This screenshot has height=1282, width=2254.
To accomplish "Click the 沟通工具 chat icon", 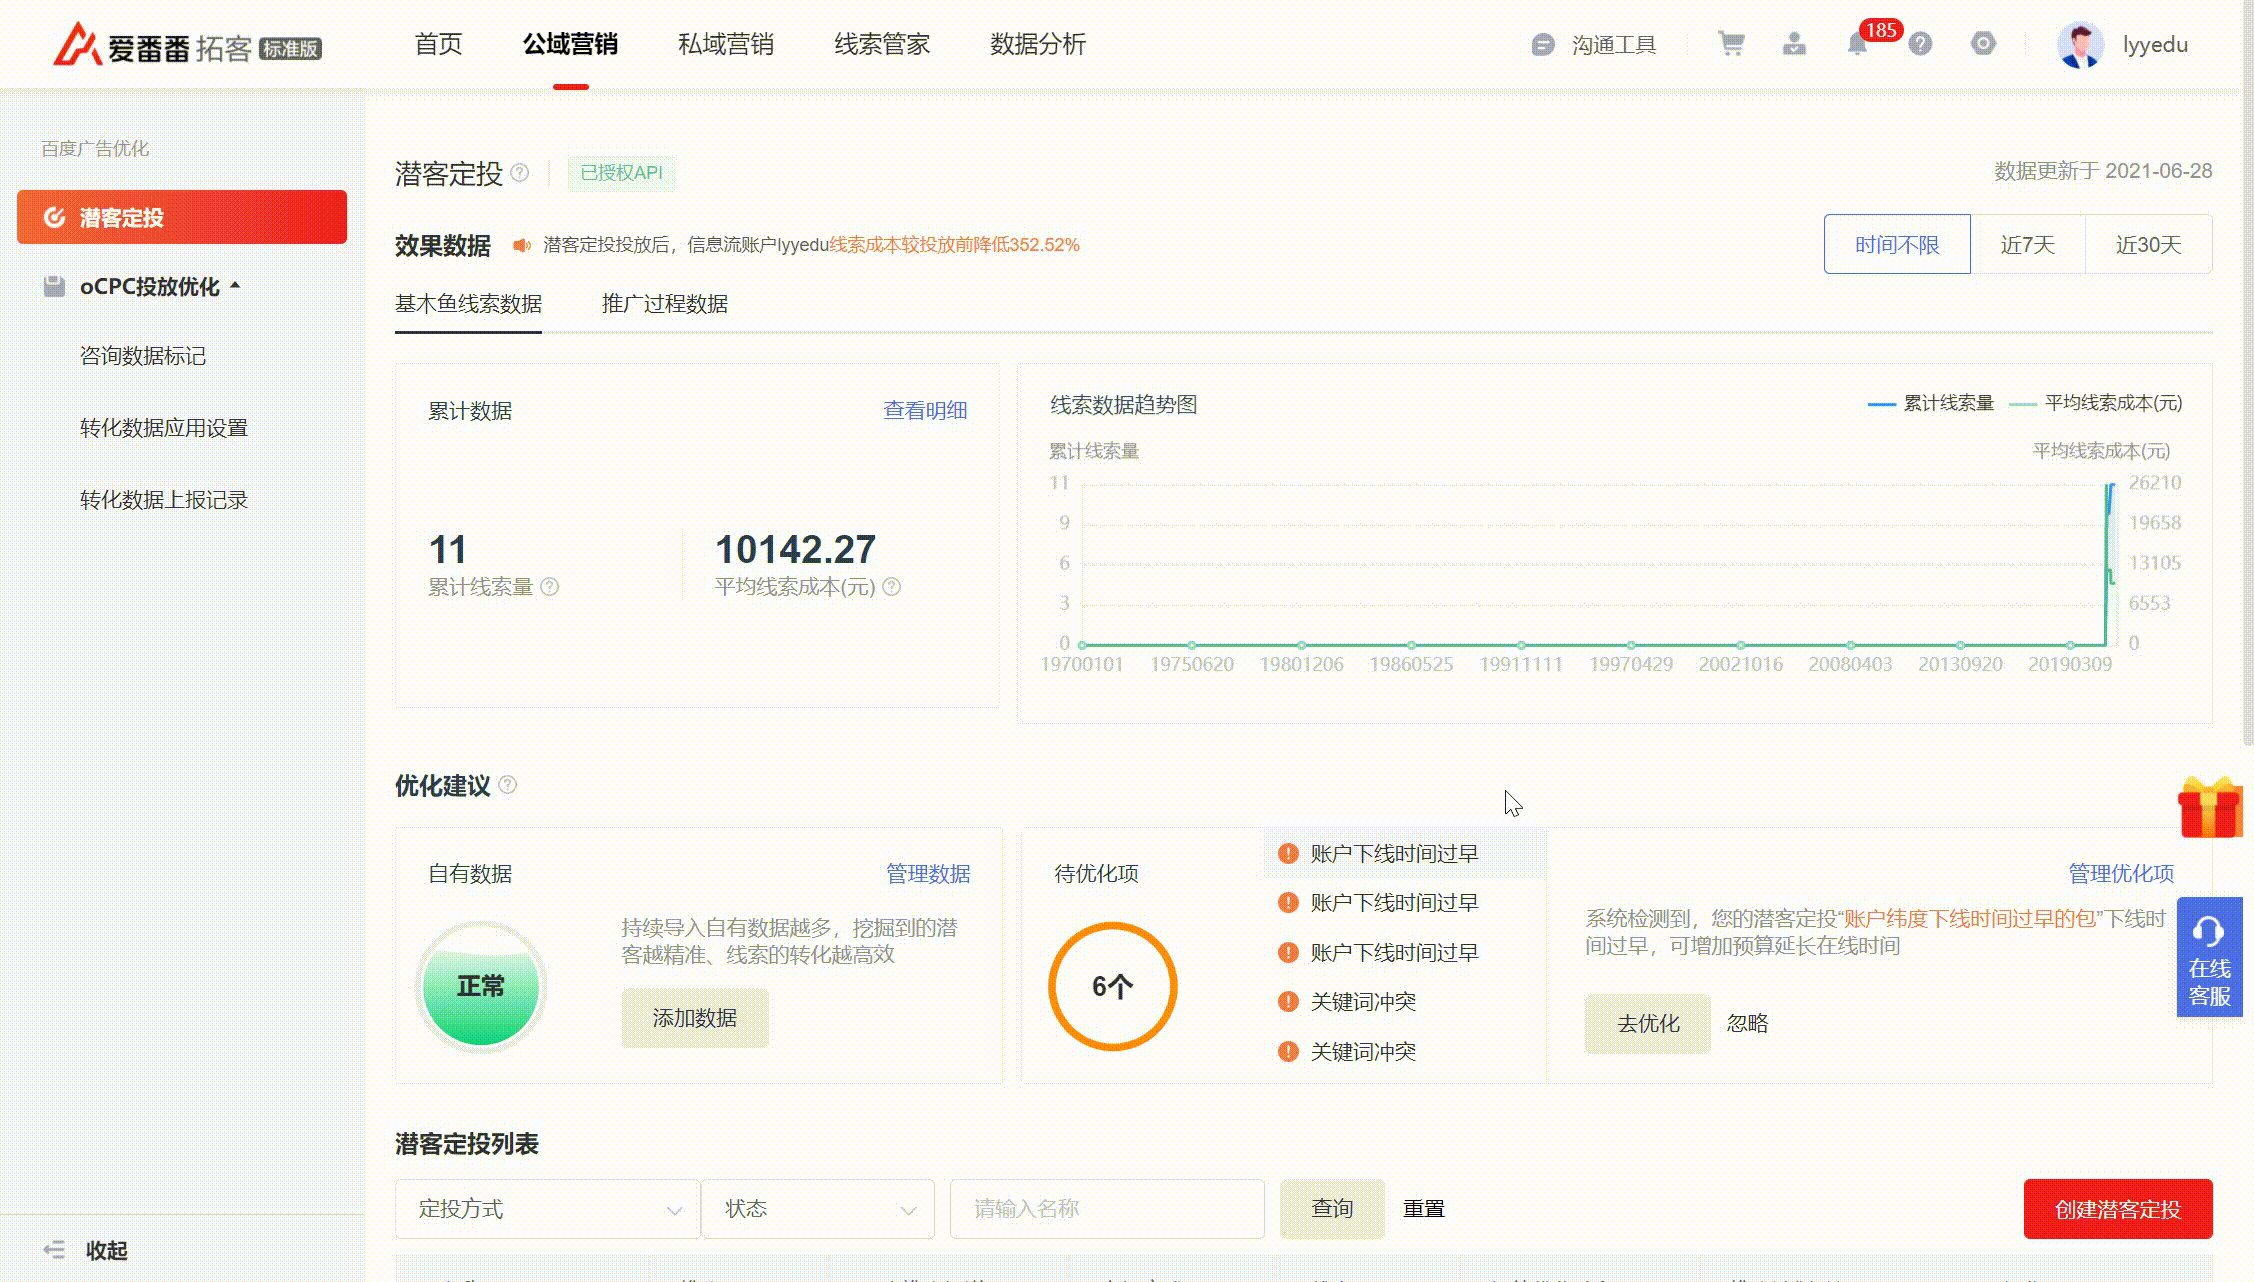I will [1543, 45].
